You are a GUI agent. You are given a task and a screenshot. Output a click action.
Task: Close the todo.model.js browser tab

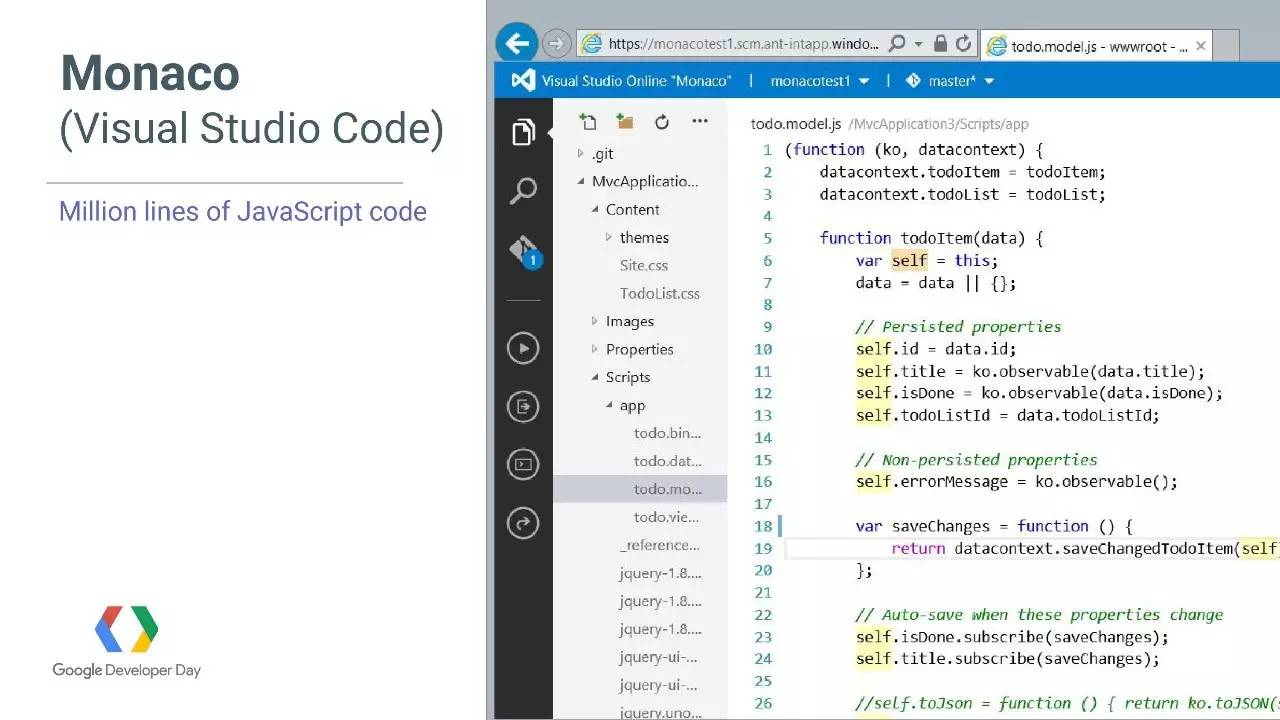tap(1201, 46)
